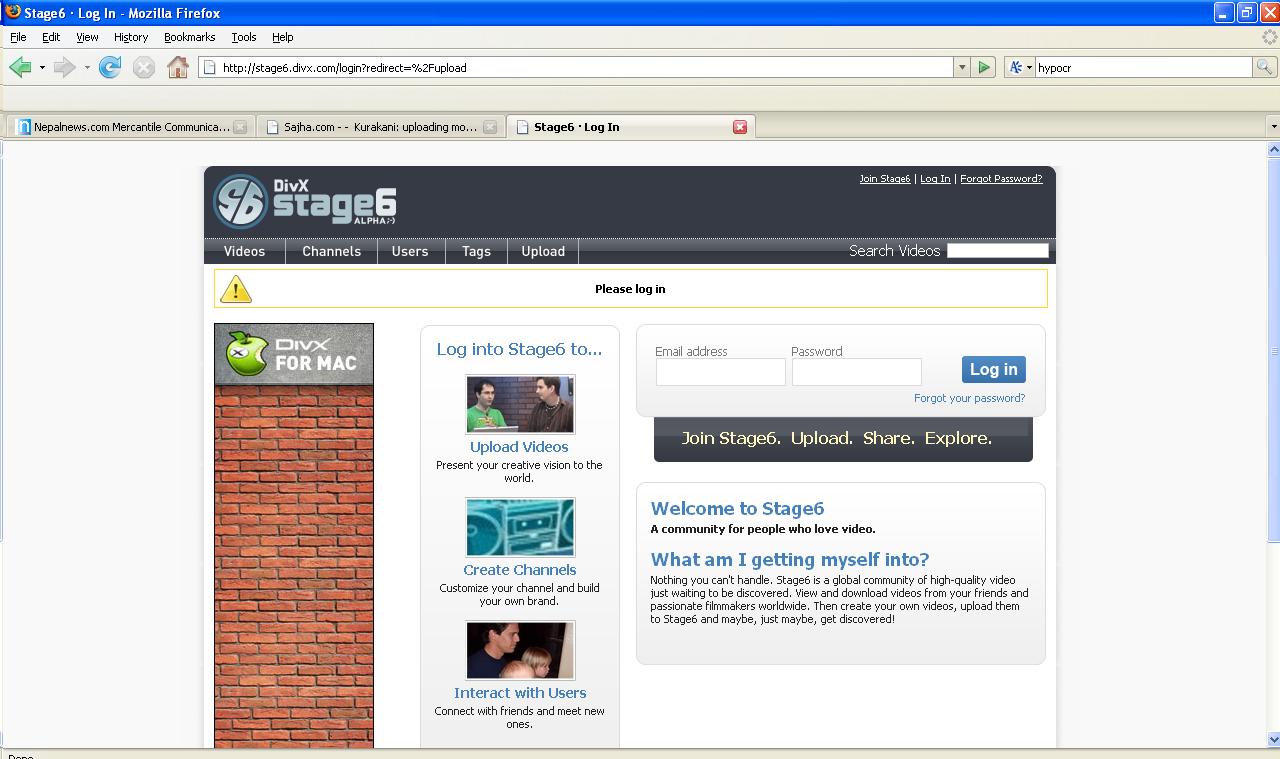Open the address bar history dropdown

click(962, 67)
